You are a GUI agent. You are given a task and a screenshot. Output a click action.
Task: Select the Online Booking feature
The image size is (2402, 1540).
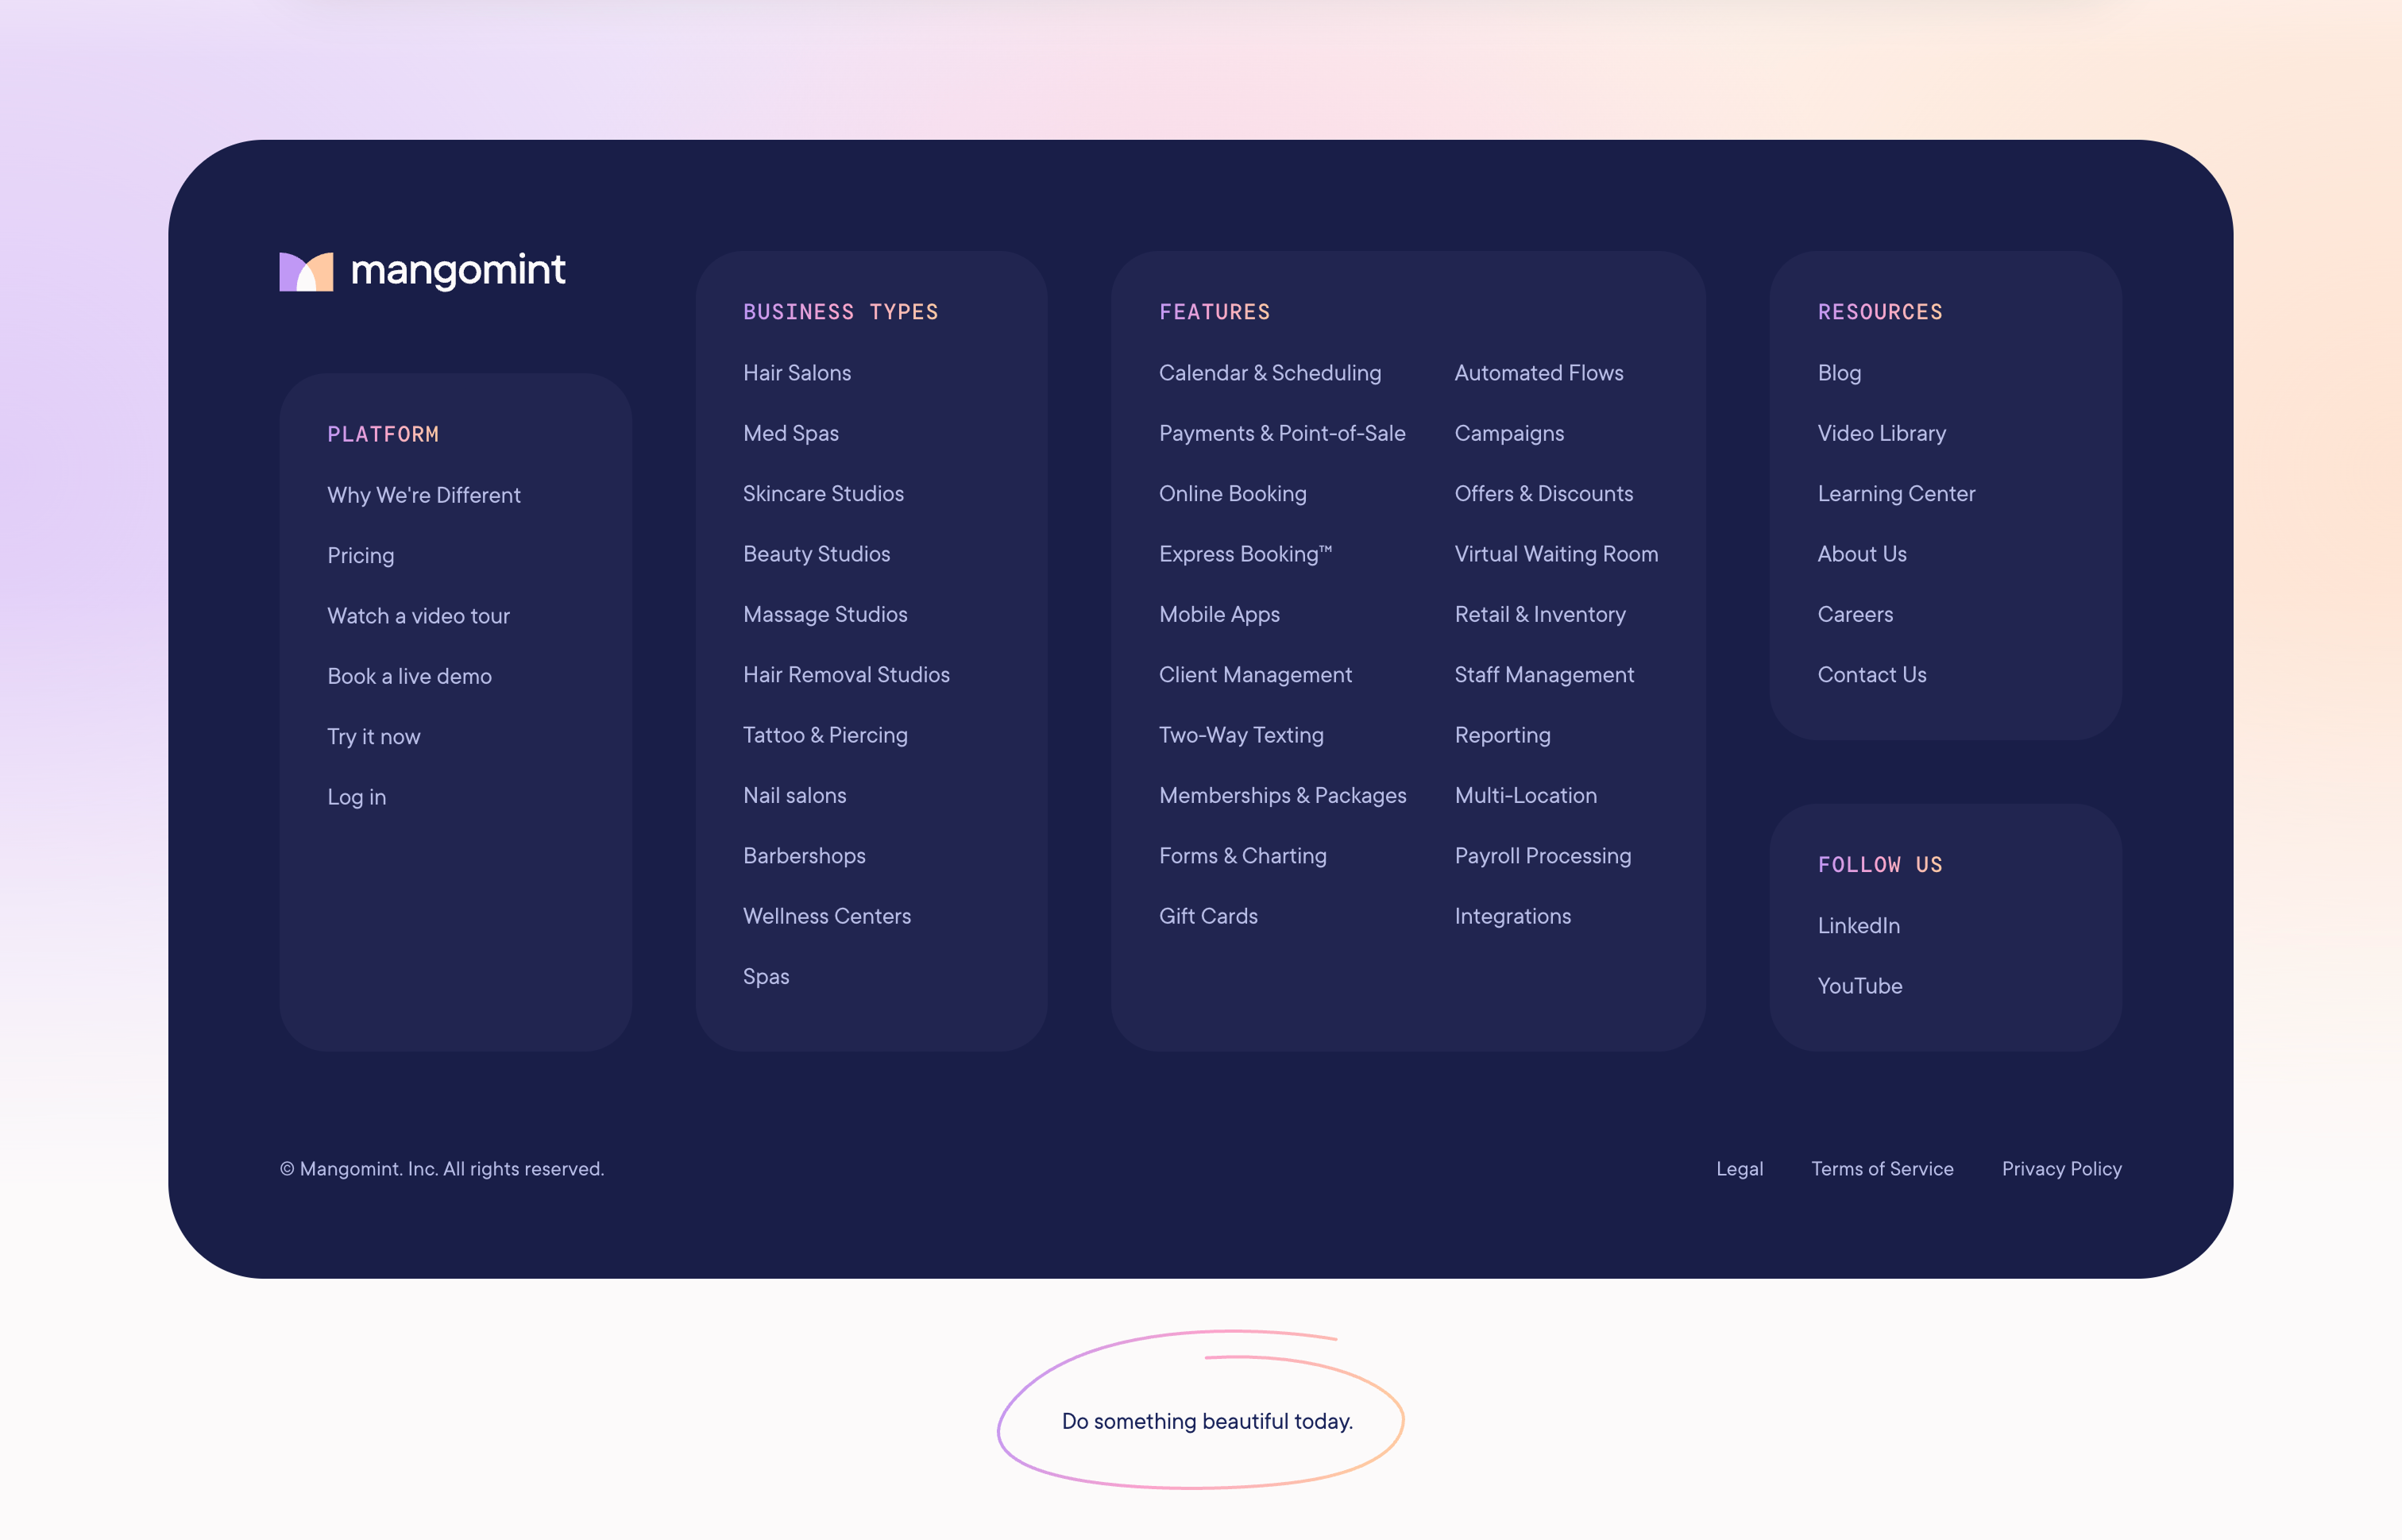(1233, 493)
